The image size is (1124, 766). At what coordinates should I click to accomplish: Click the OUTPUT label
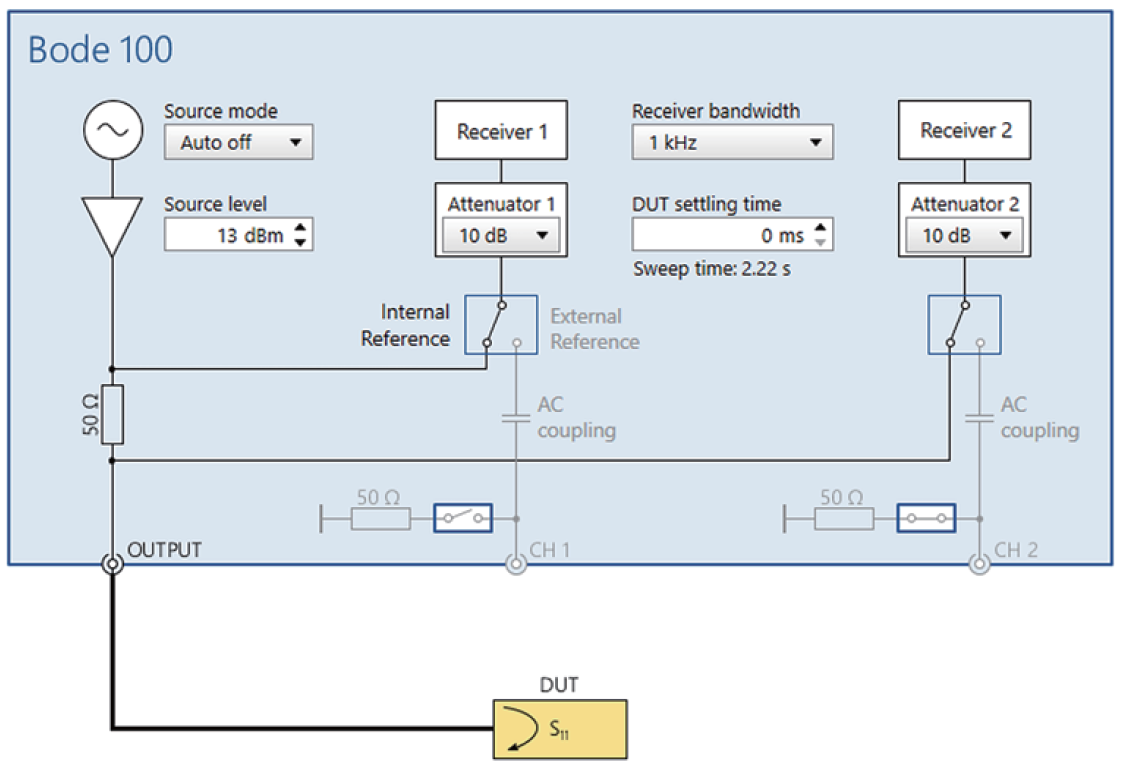tap(164, 550)
